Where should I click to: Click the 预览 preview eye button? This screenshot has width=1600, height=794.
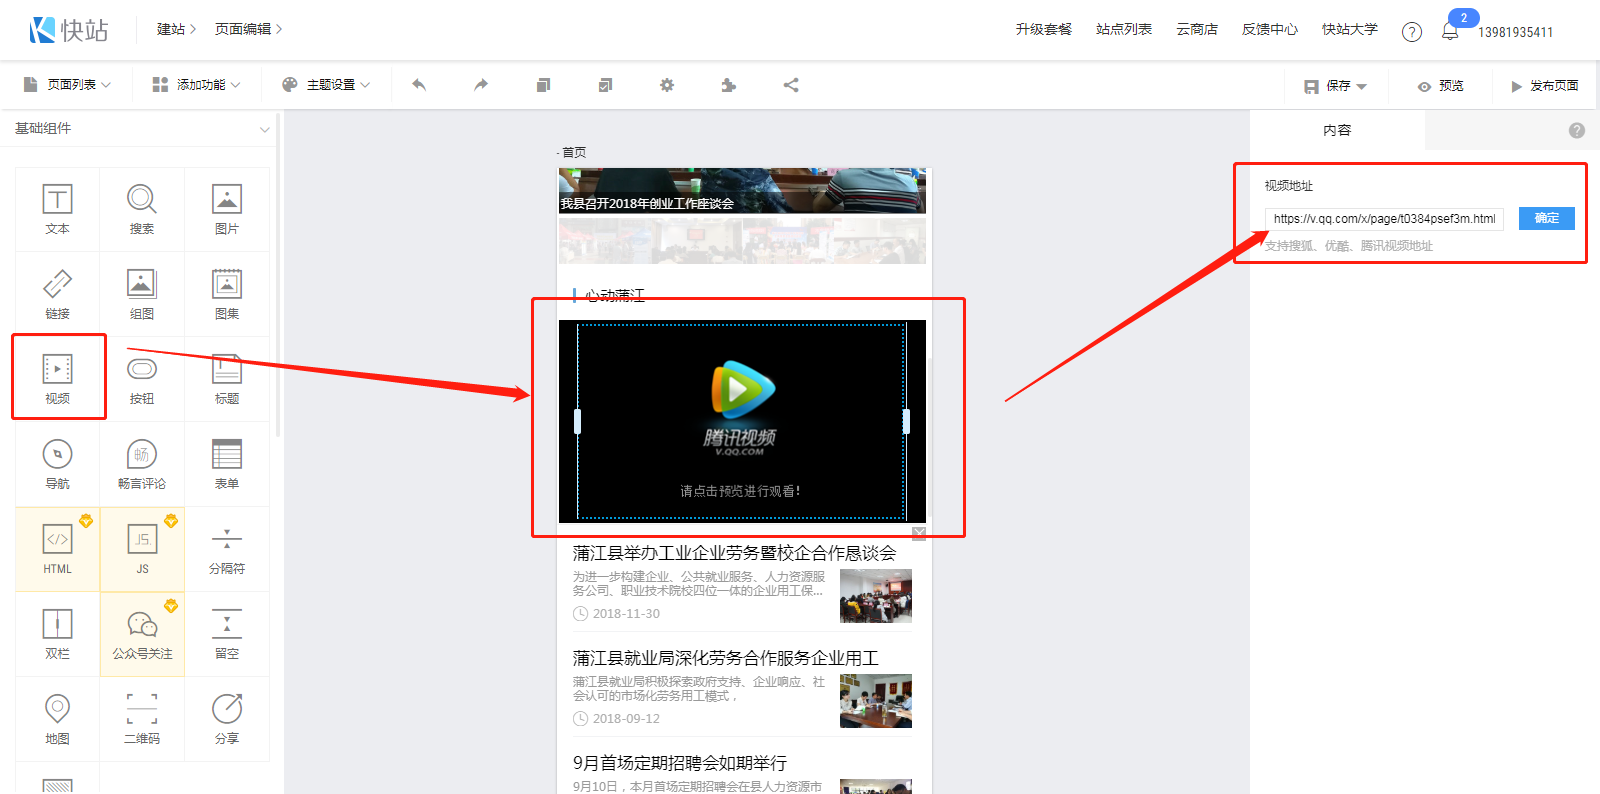[x=1440, y=86]
